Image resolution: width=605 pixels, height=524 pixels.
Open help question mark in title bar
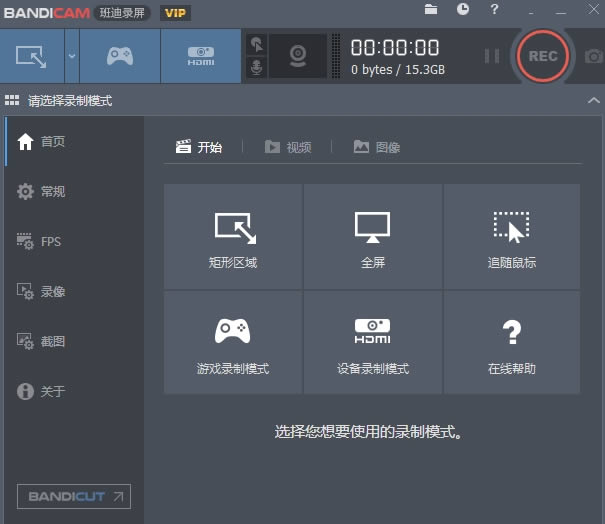(x=494, y=9)
